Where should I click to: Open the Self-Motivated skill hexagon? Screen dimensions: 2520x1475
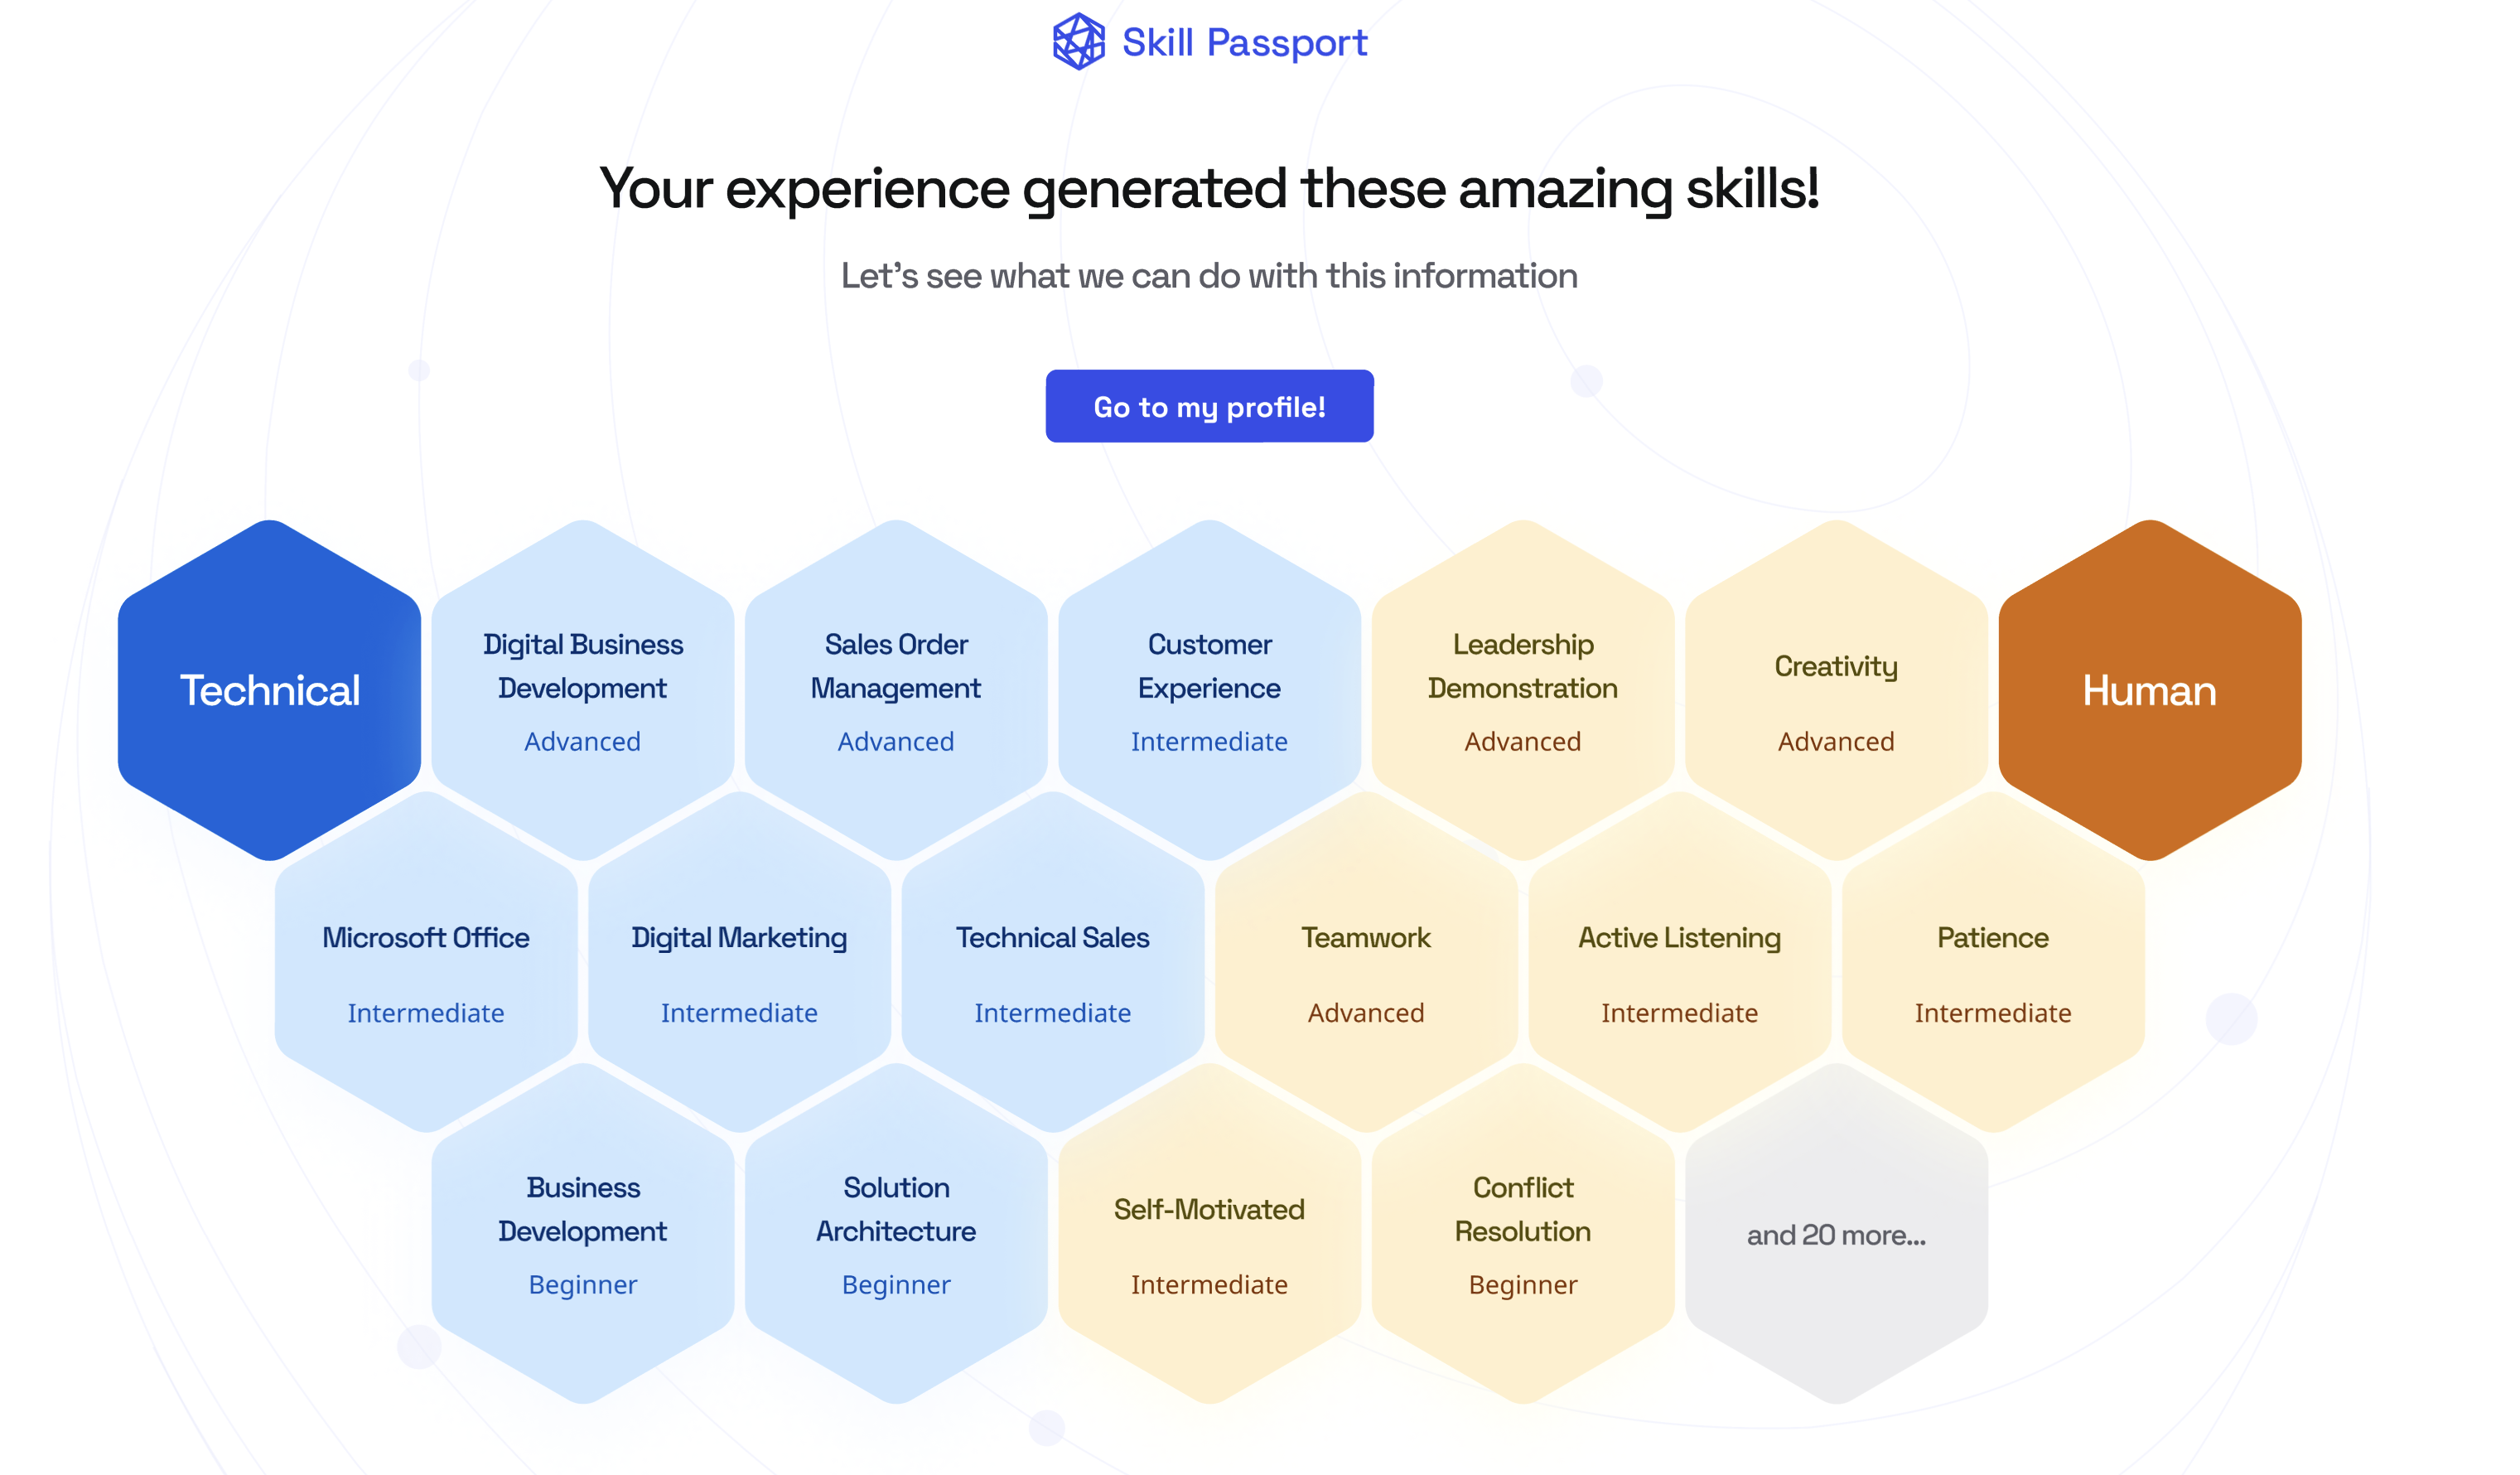point(1209,1233)
